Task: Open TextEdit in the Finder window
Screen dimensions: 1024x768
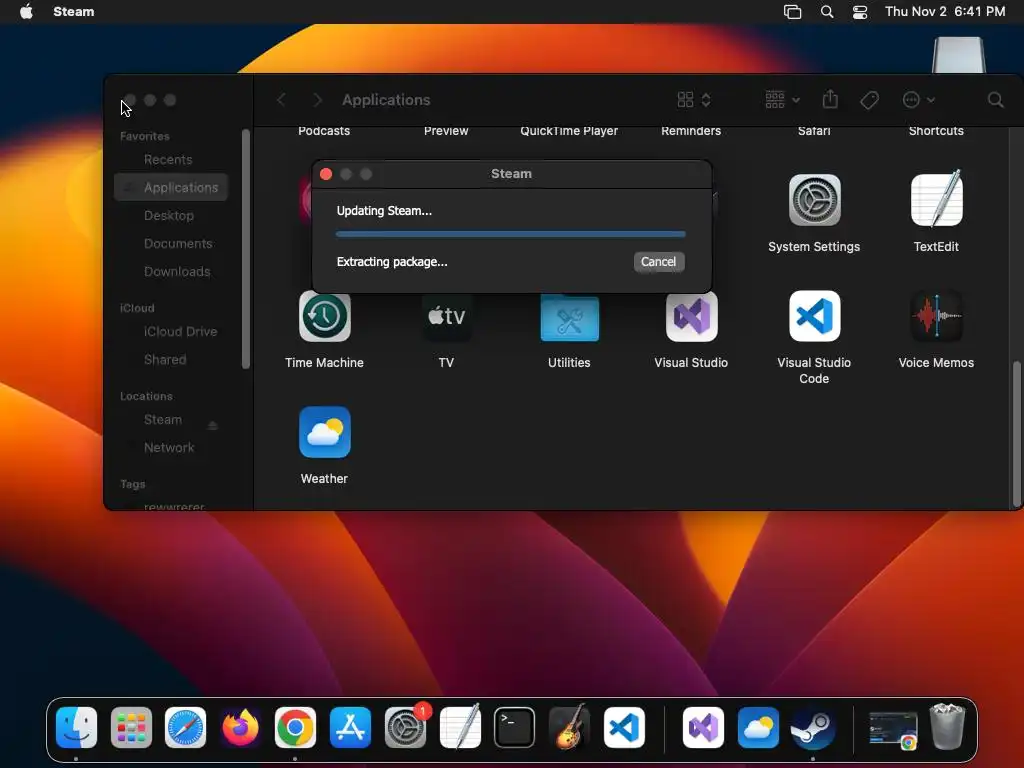Action: click(936, 198)
